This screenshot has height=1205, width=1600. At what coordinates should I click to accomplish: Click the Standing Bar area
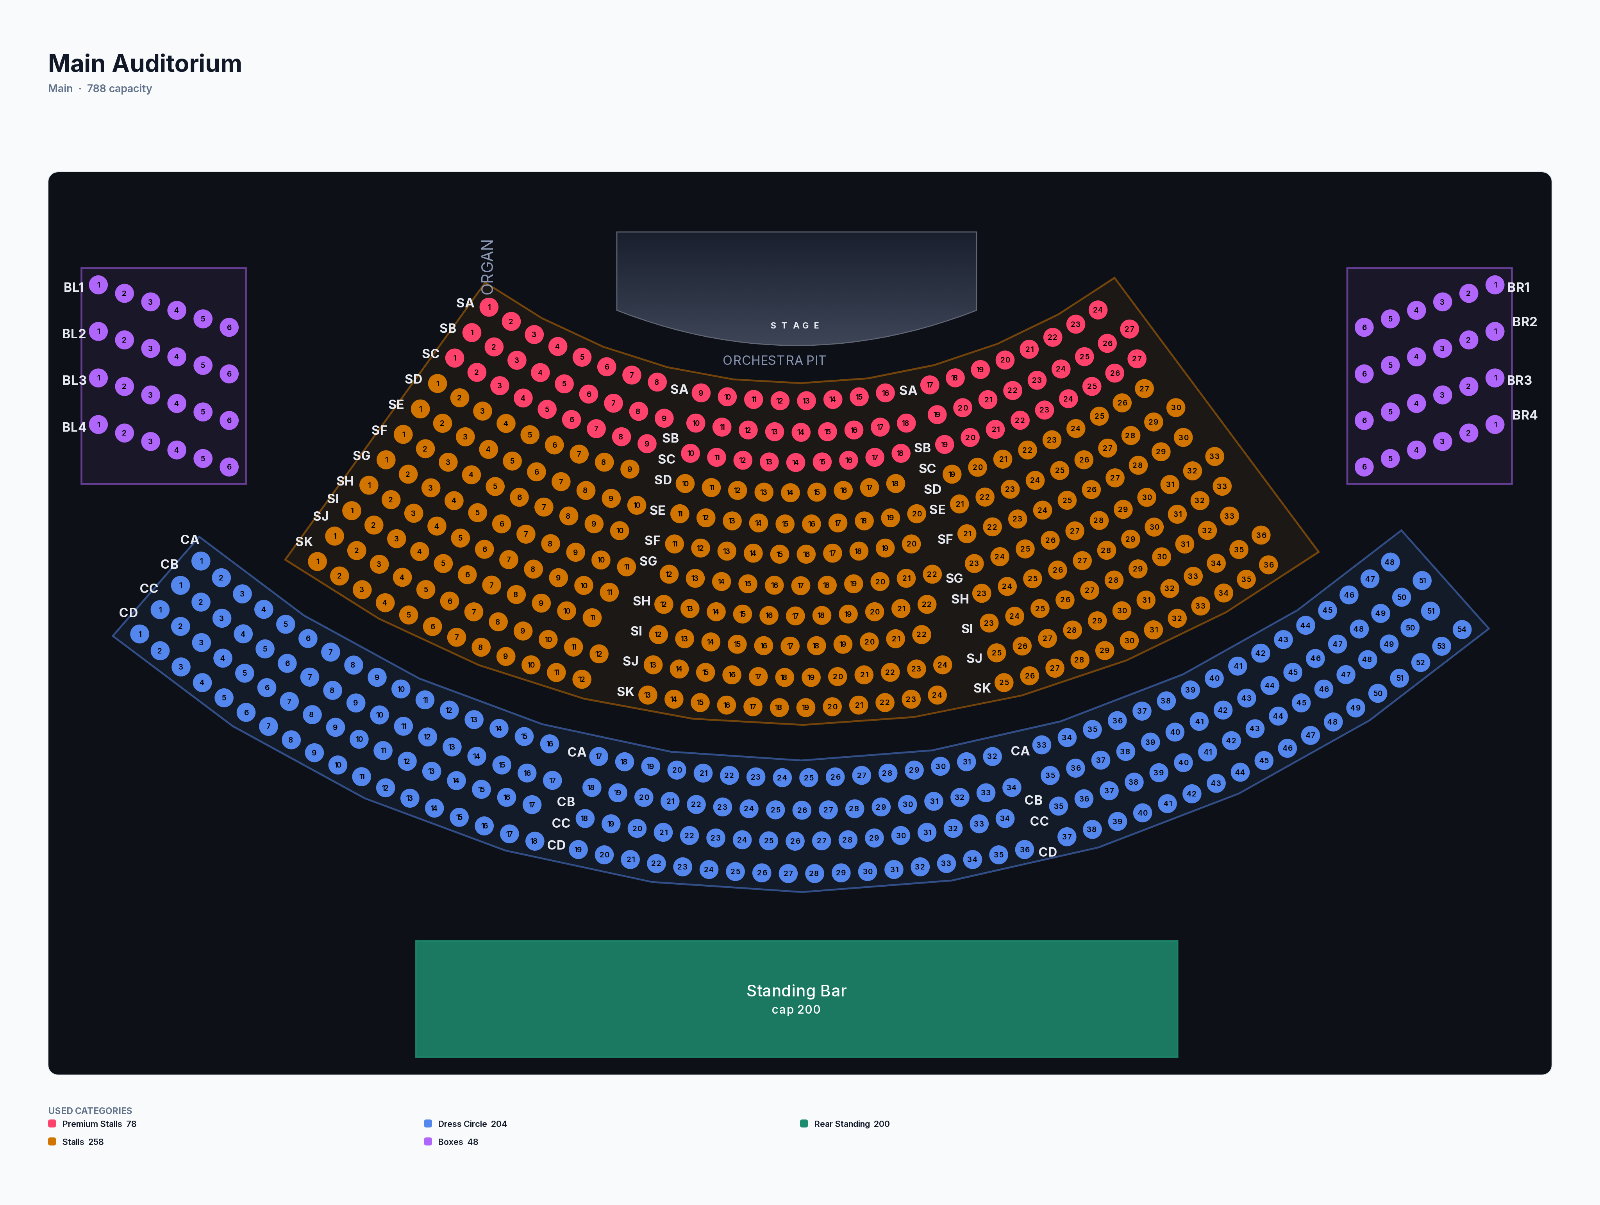coord(796,999)
